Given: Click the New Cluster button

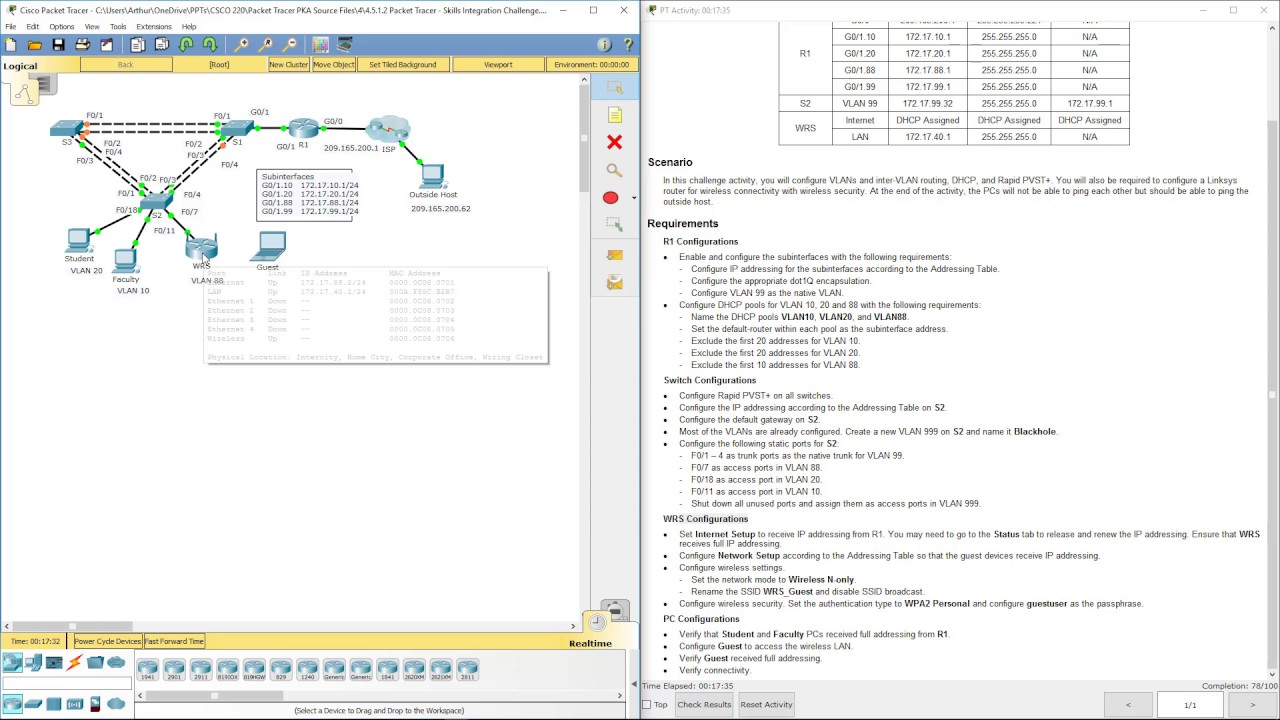Looking at the screenshot, I should coord(289,64).
